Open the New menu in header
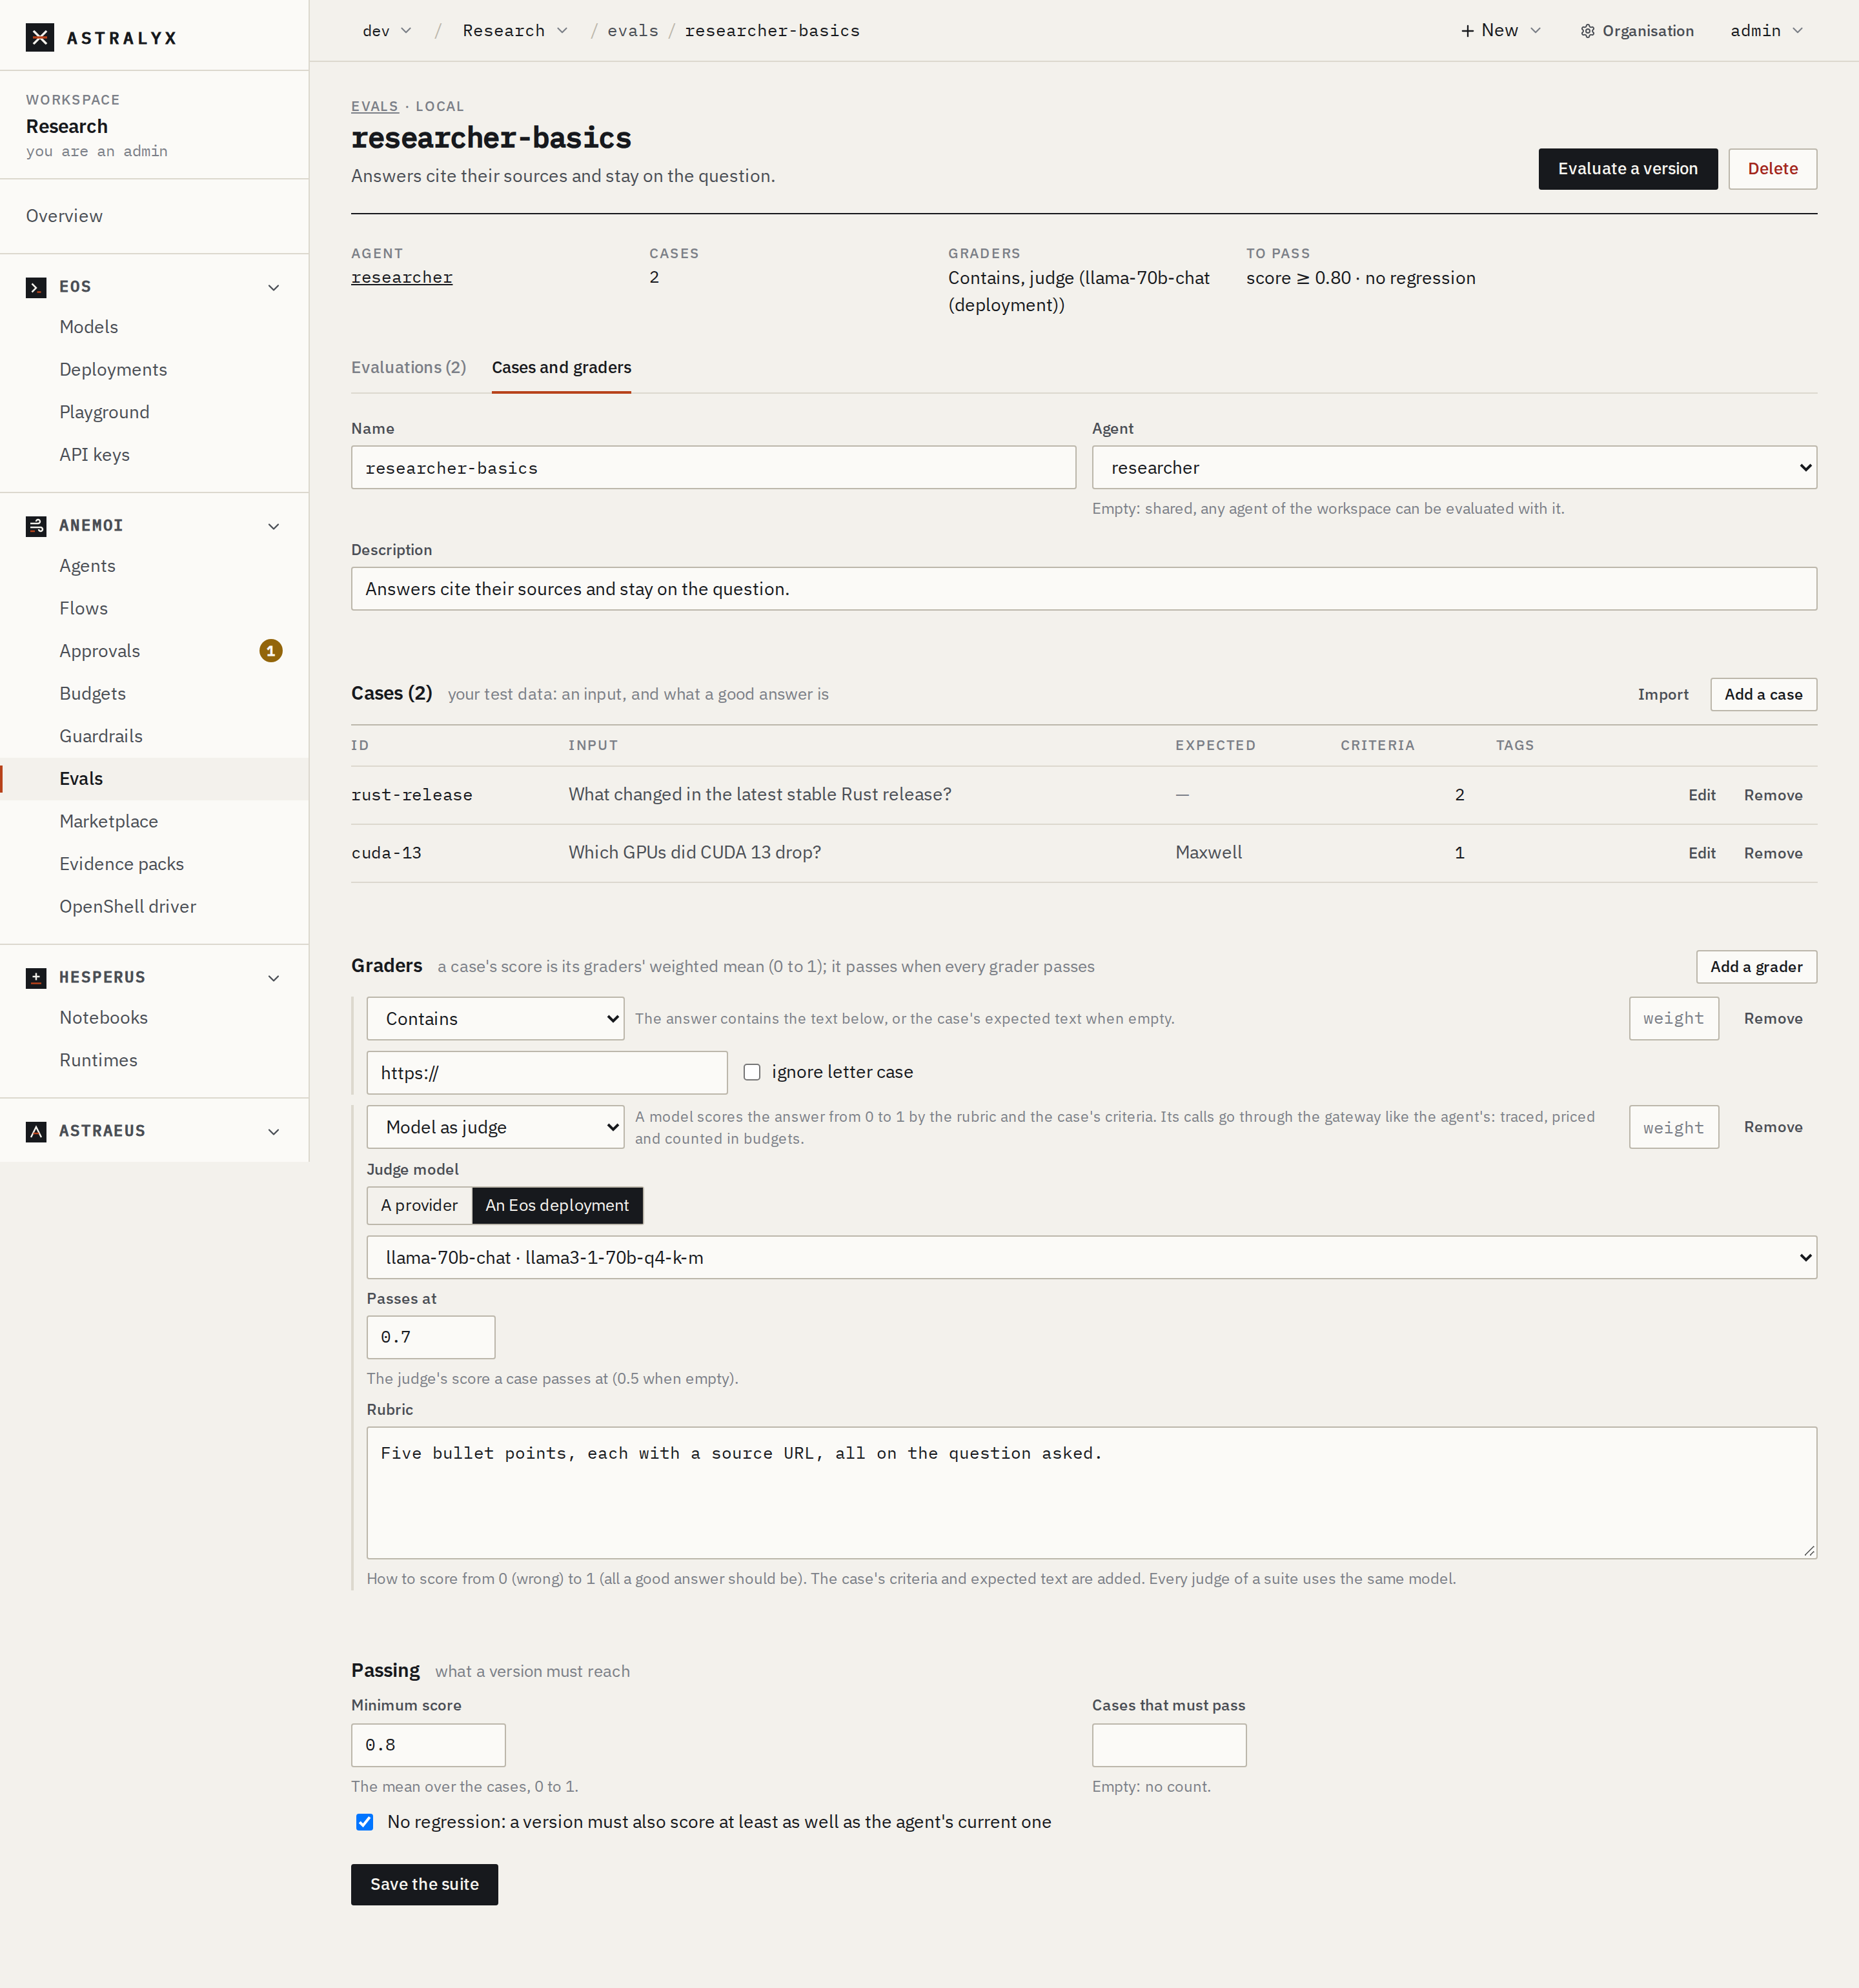 1501,31
